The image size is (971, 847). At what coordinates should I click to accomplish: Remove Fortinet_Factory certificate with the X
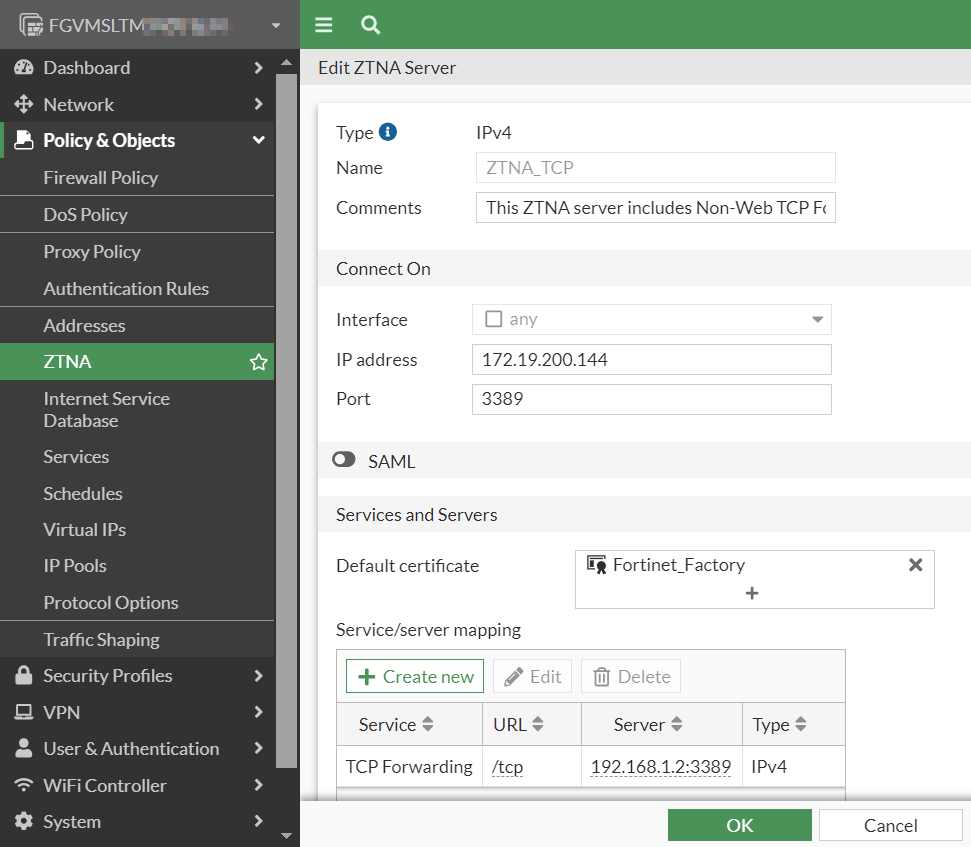pyautogui.click(x=915, y=564)
